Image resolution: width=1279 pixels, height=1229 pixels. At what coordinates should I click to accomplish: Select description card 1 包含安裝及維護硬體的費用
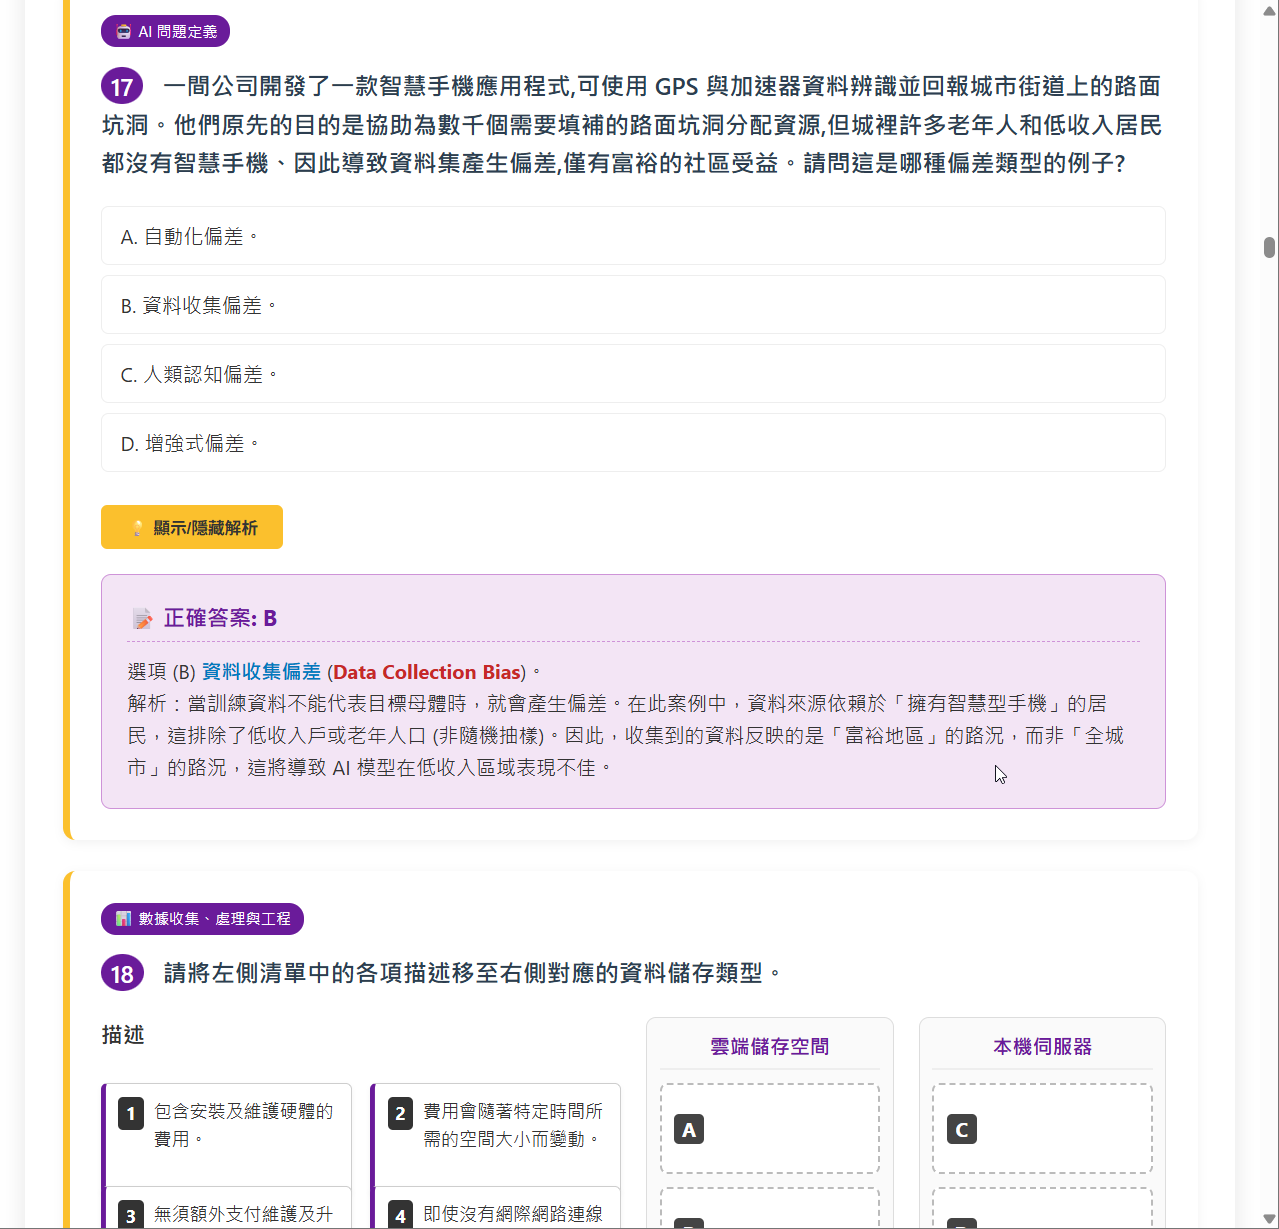(x=227, y=1134)
